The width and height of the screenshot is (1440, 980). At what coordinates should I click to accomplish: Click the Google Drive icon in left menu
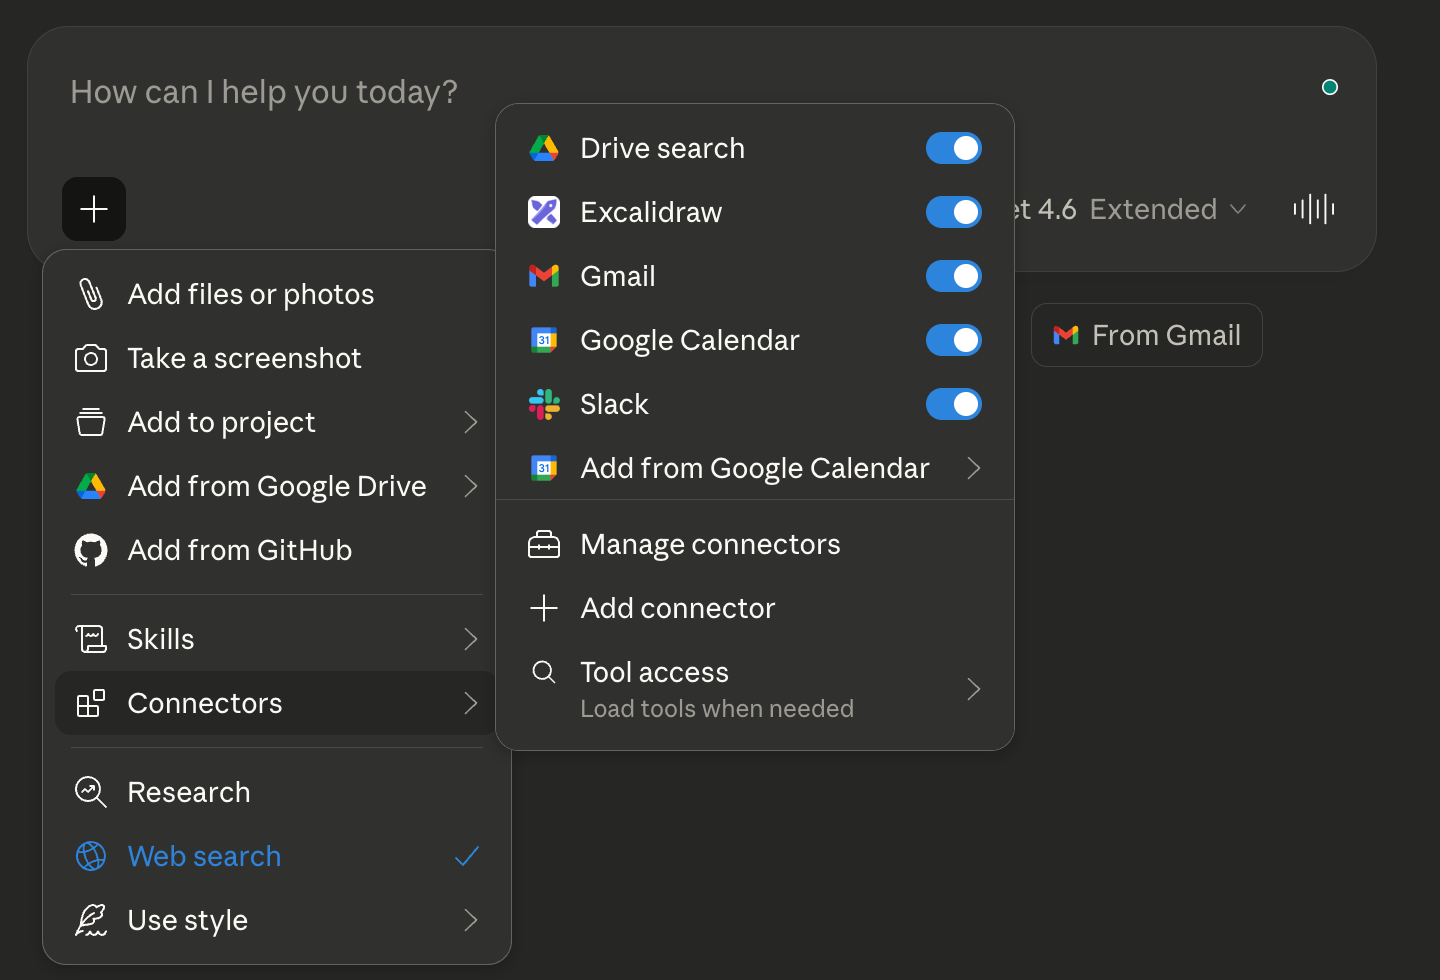tap(91, 486)
